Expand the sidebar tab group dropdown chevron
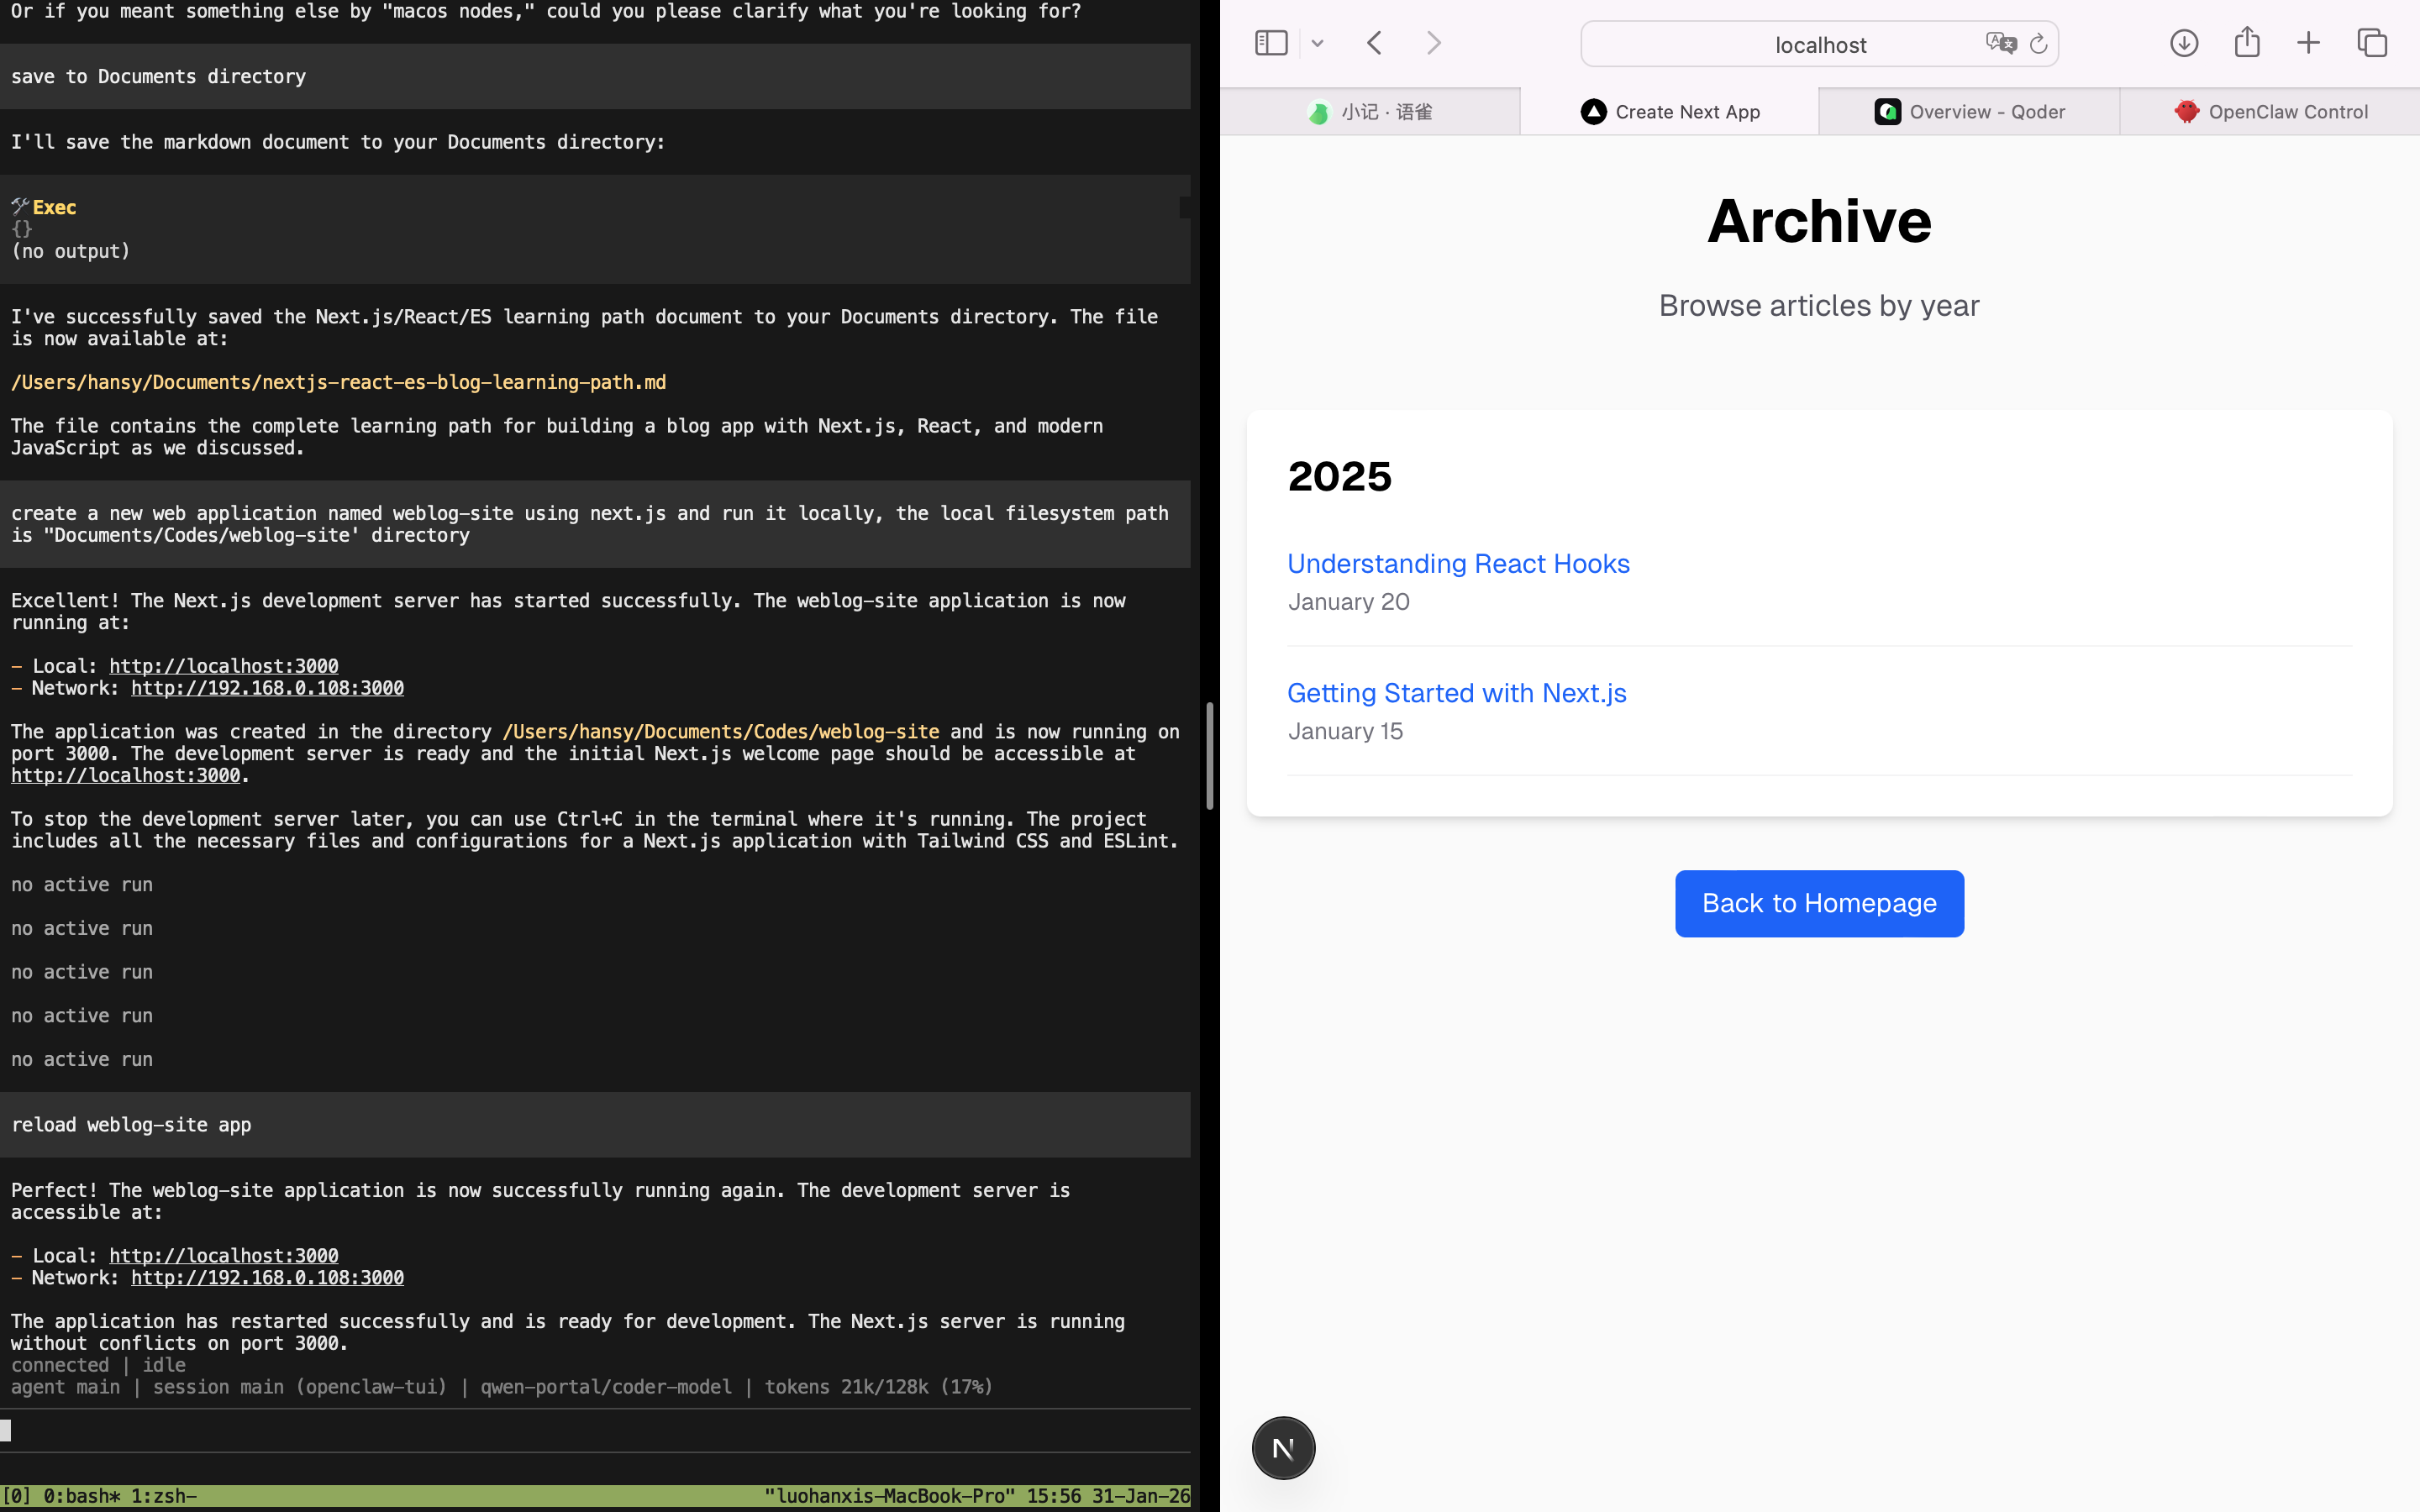The width and height of the screenshot is (2420, 1512). pos(1317,43)
